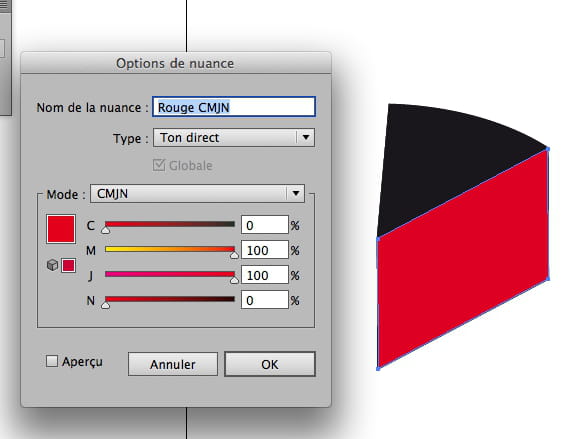The image size is (581, 439).
Task: Click the Nom de la nuance text field
Action: click(234, 107)
